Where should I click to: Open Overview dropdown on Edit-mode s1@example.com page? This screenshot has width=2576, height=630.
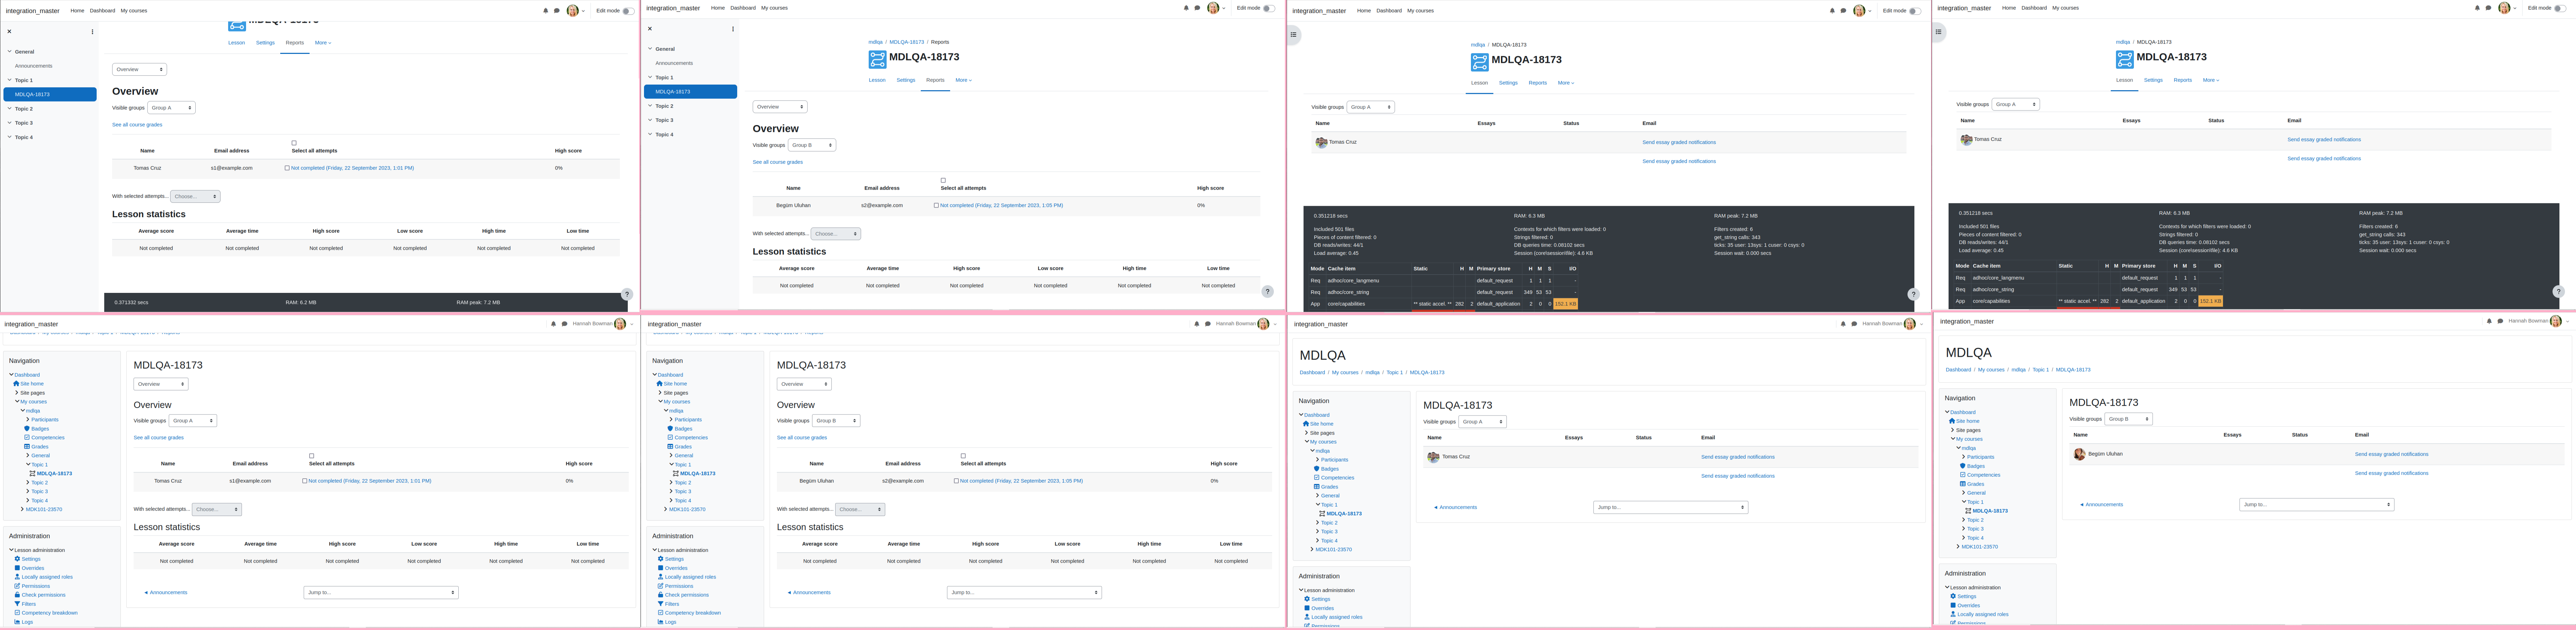(x=139, y=69)
